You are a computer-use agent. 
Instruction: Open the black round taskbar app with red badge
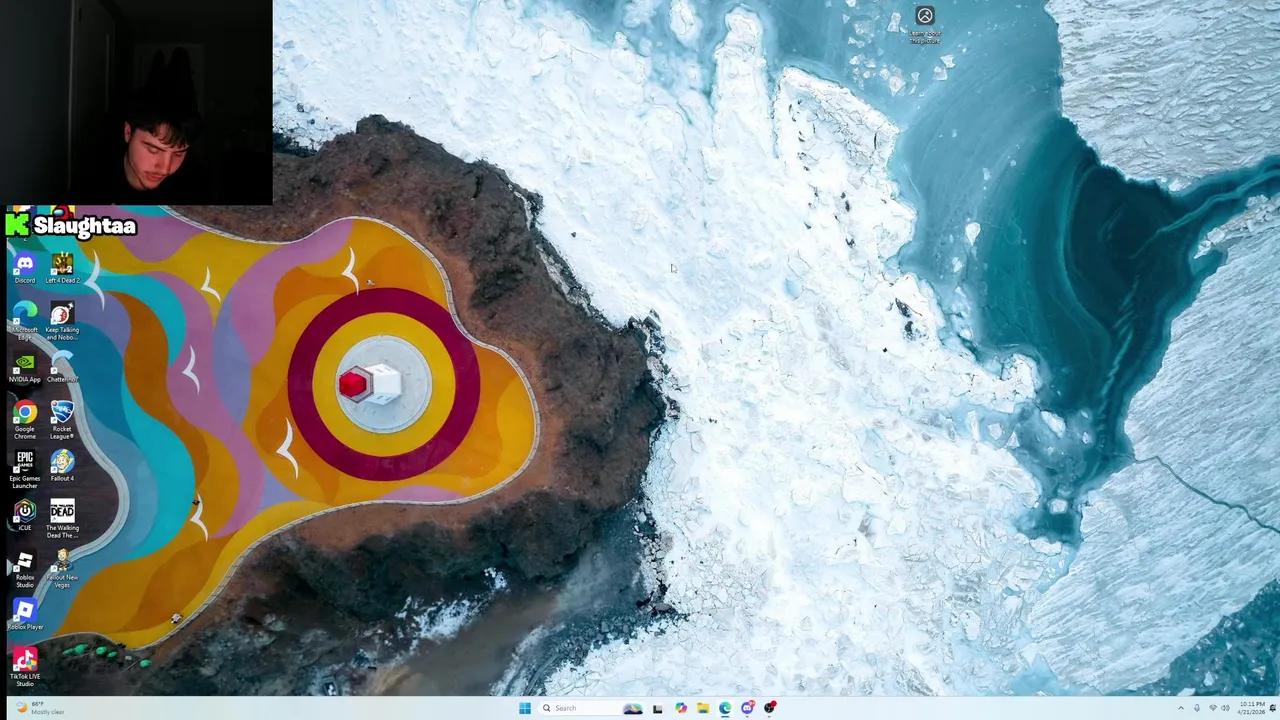pyautogui.click(x=769, y=708)
